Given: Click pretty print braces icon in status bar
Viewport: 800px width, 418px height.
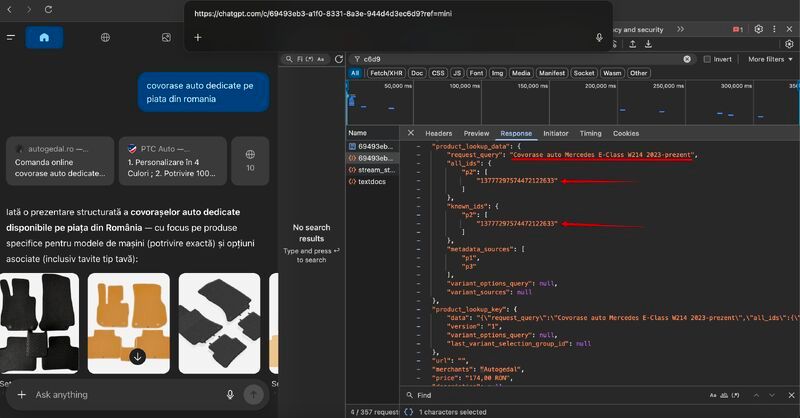Looking at the screenshot, I should pos(408,411).
